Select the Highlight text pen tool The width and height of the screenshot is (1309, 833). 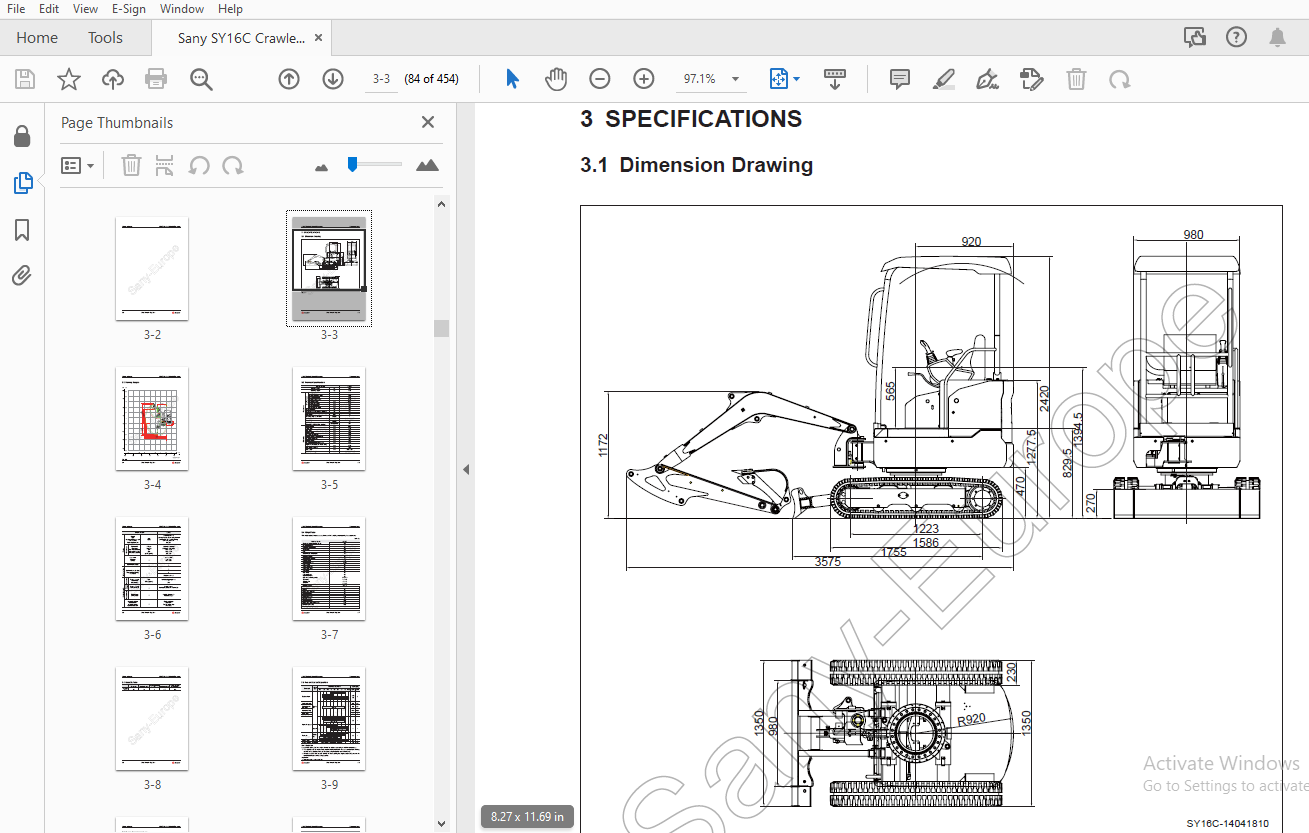943,79
